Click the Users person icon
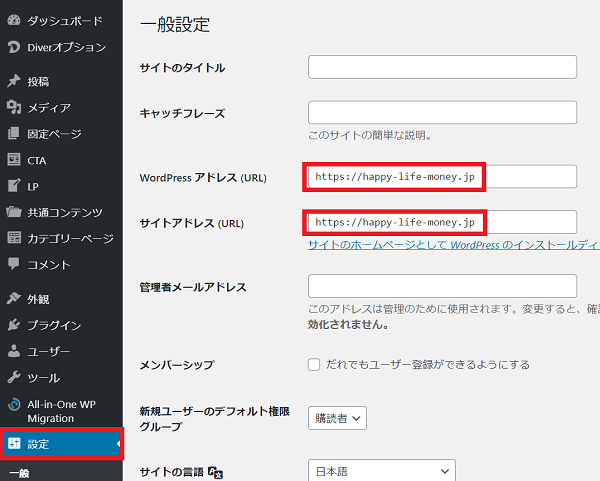Image resolution: width=600 pixels, height=481 pixels. pos(14,351)
